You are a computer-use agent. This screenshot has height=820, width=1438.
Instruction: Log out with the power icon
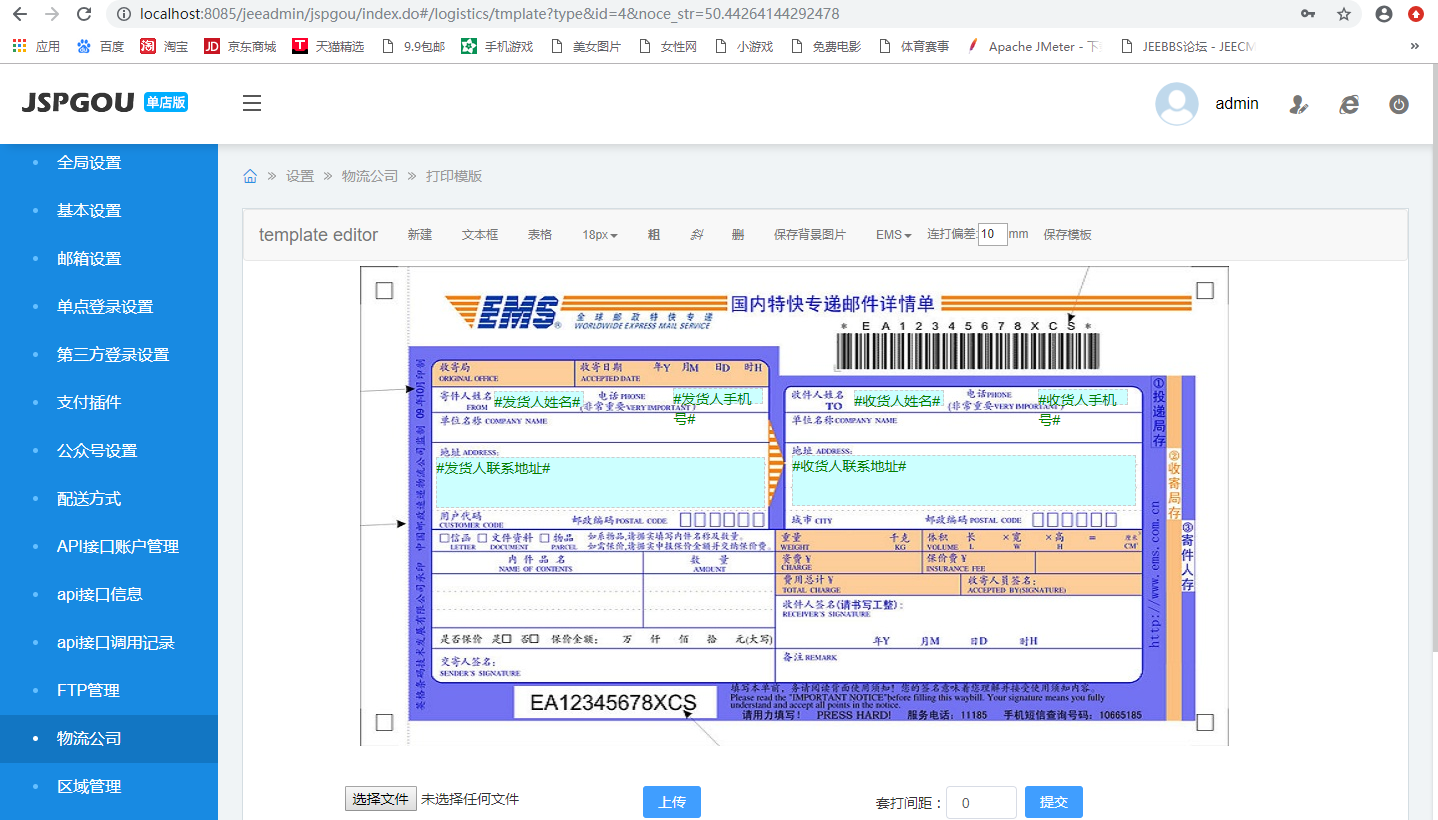click(1399, 104)
